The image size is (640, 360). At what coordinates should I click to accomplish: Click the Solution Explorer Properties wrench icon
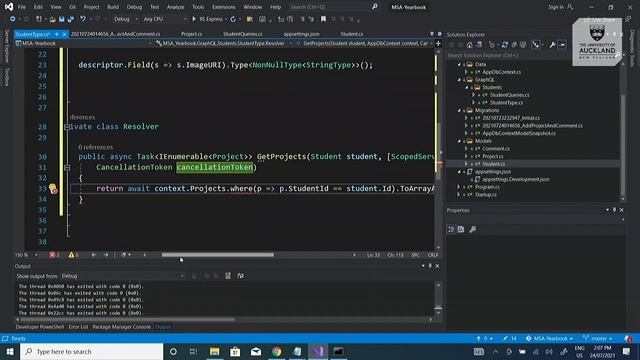552,45
